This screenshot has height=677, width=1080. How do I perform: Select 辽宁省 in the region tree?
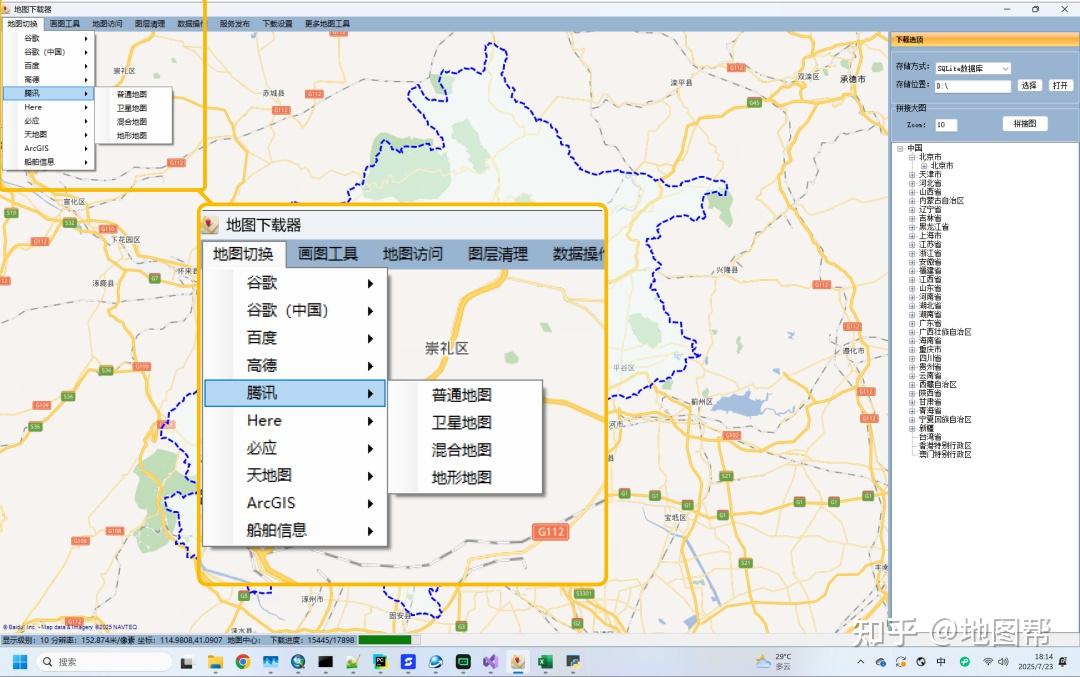(930, 210)
